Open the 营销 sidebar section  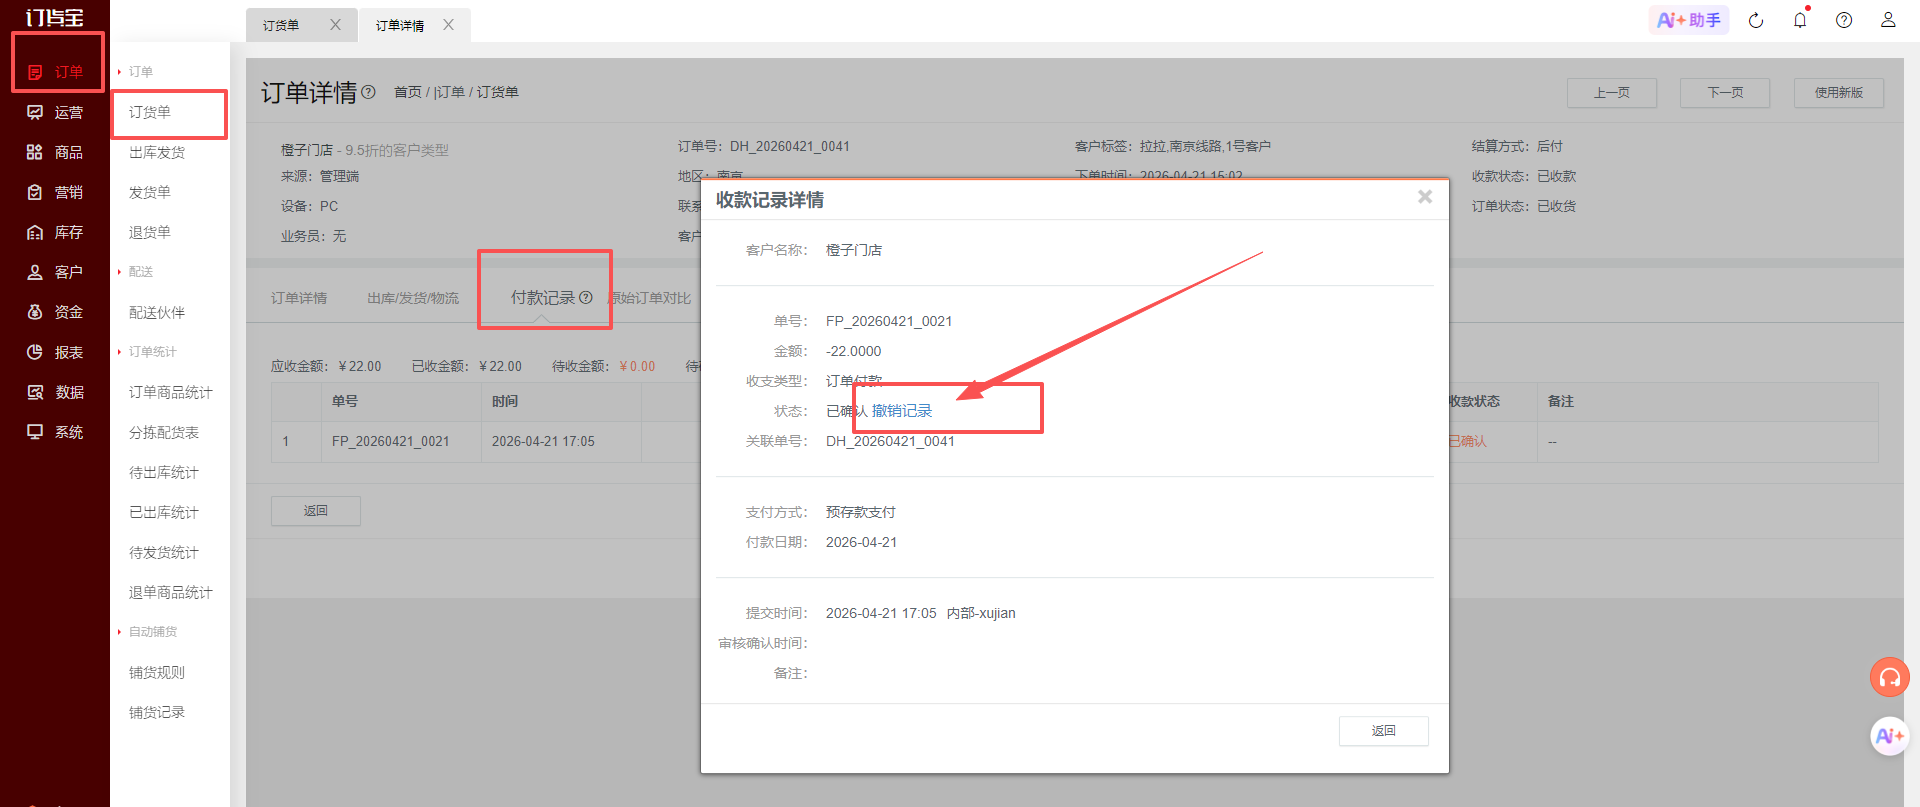click(x=55, y=192)
